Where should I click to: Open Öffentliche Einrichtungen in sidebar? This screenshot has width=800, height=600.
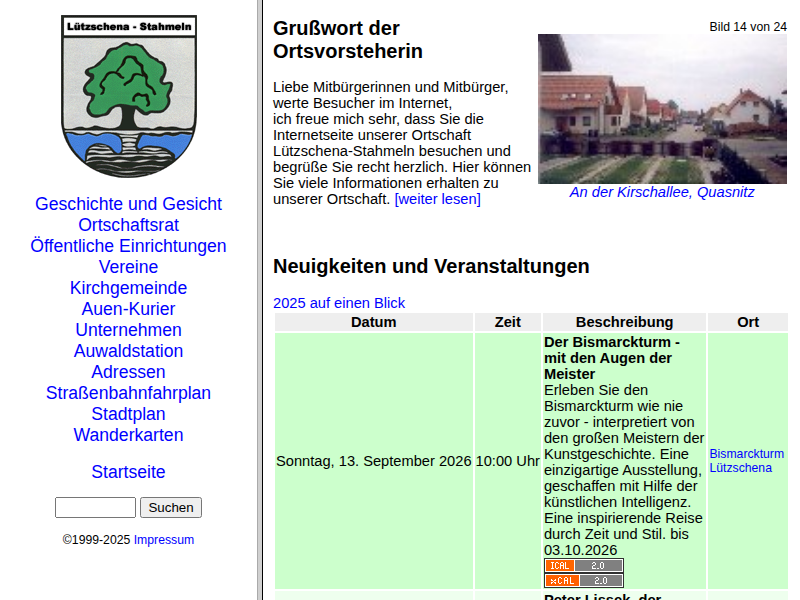tap(129, 245)
